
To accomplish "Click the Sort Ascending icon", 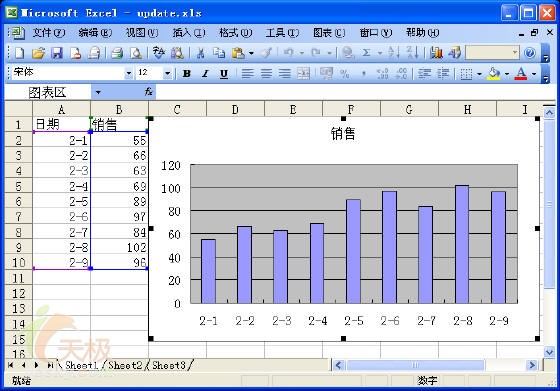I will pyautogui.click(x=394, y=53).
